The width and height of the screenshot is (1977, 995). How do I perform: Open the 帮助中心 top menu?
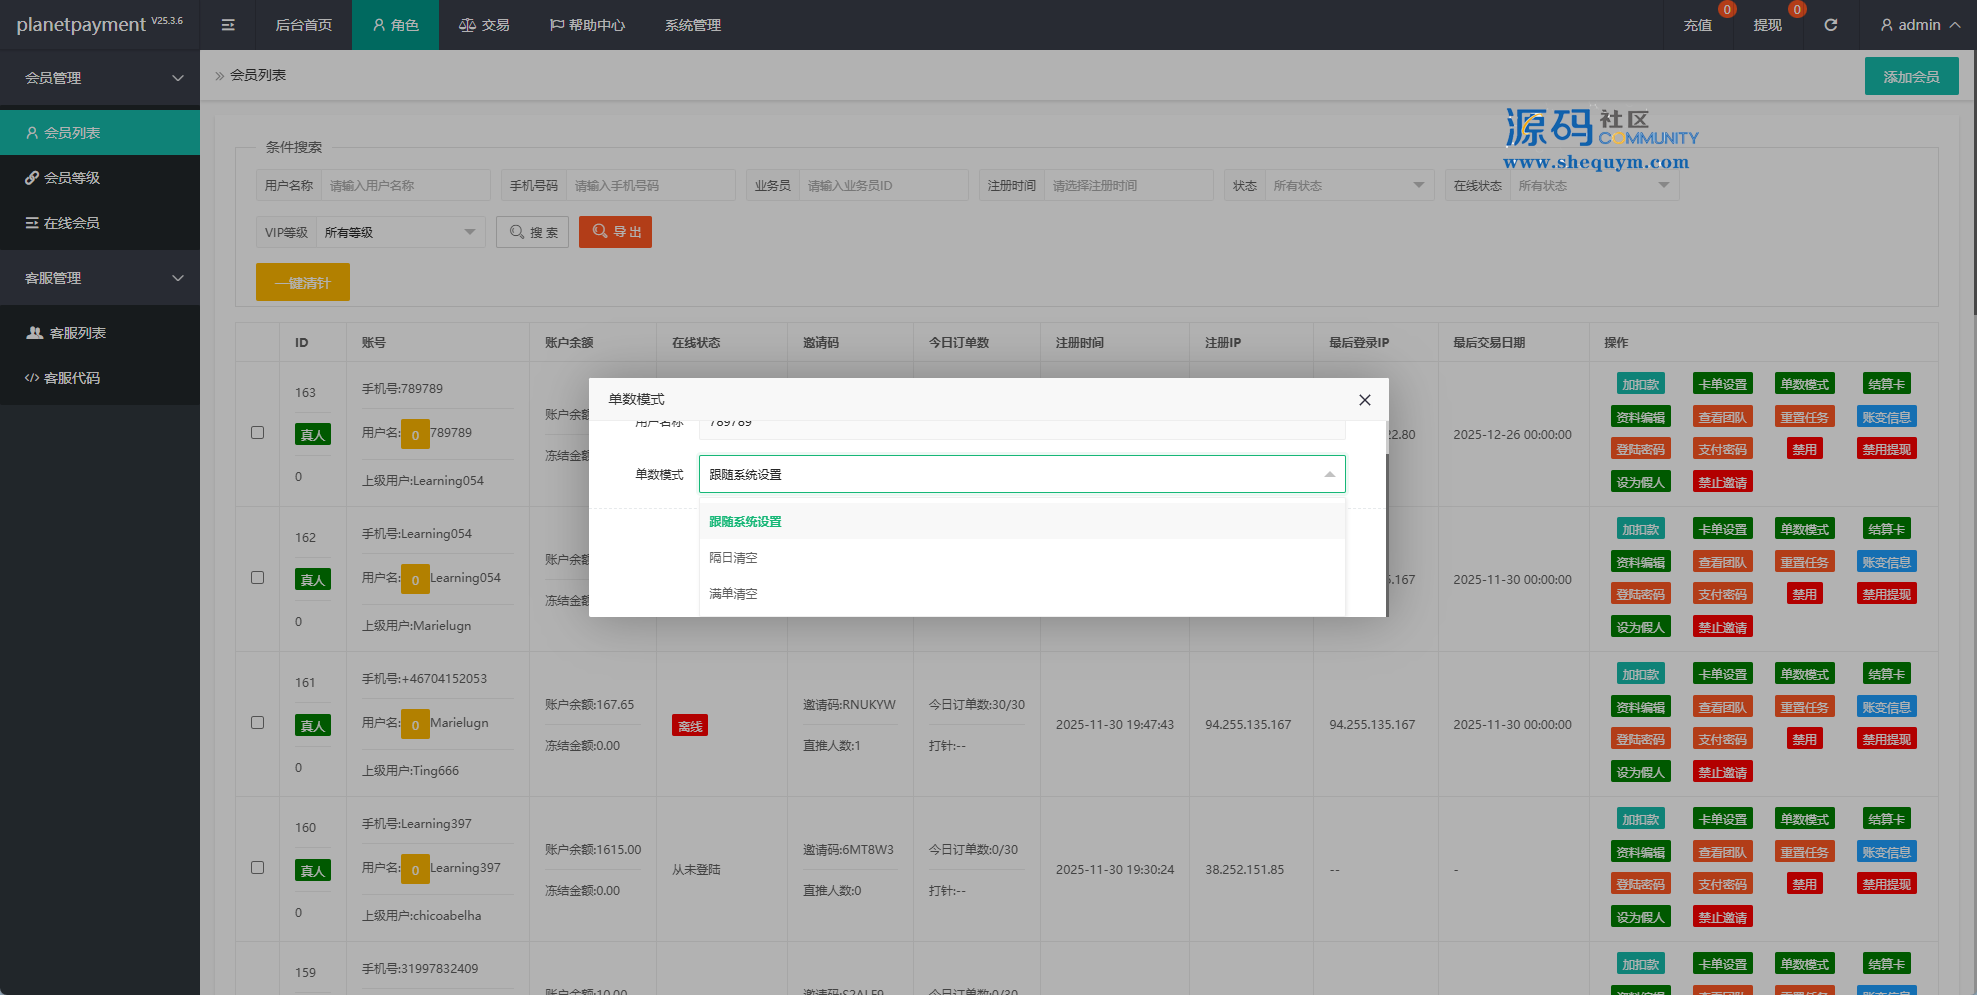[587, 25]
